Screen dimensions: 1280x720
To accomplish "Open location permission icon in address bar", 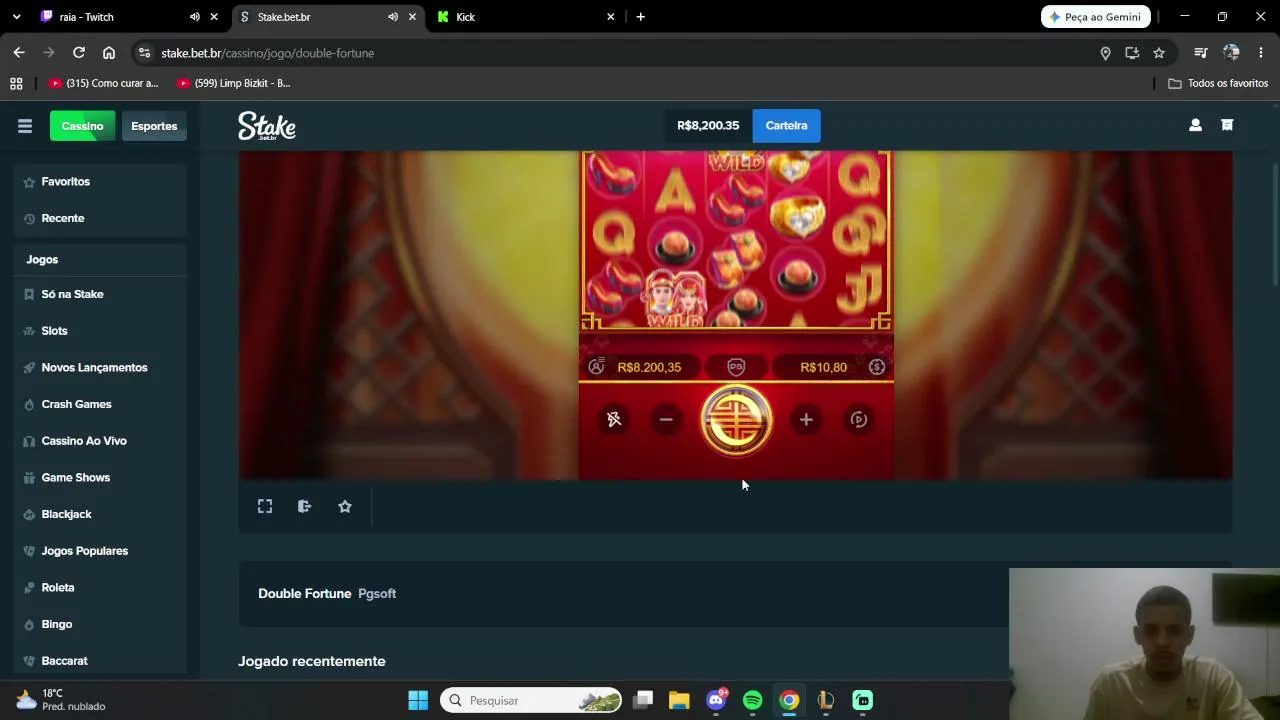I will pos(1105,53).
